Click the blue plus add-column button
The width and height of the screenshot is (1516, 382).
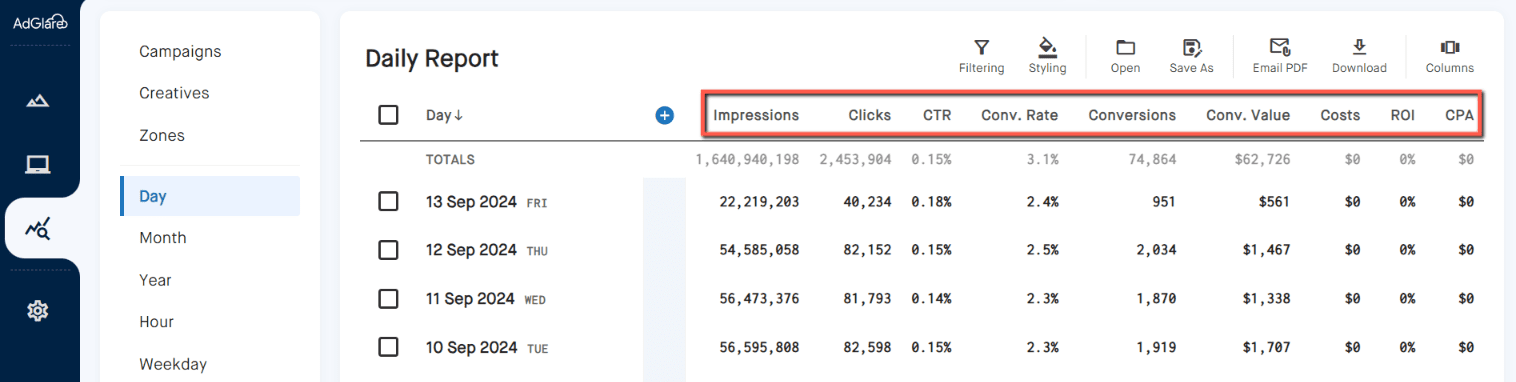pyautogui.click(x=664, y=115)
